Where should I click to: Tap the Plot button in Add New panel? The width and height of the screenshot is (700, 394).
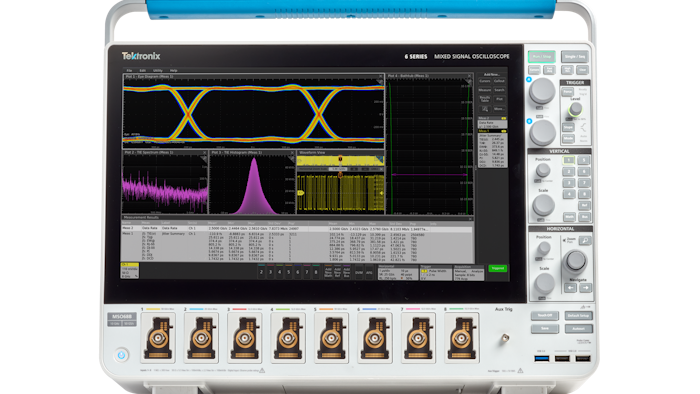click(x=499, y=99)
